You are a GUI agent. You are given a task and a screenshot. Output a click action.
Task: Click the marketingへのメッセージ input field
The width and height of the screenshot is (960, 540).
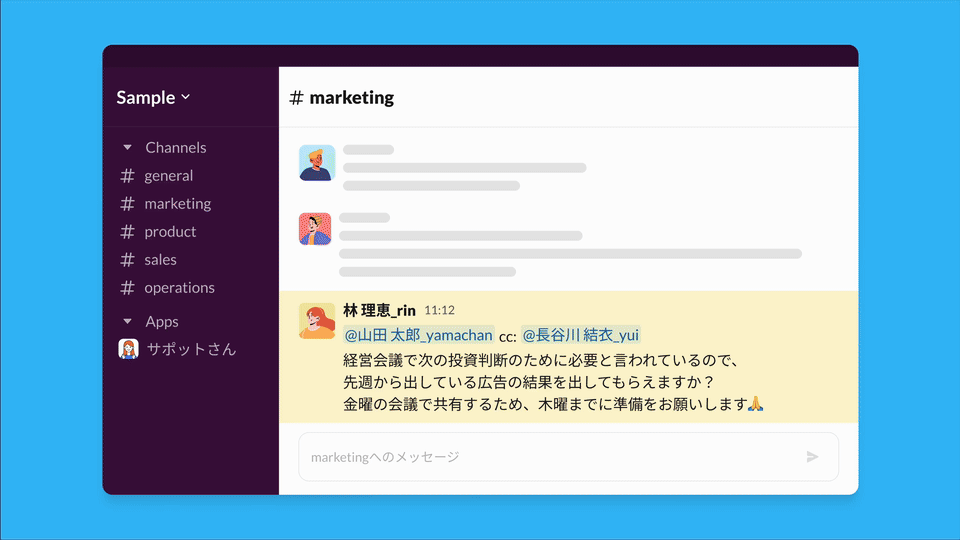tap(568, 457)
